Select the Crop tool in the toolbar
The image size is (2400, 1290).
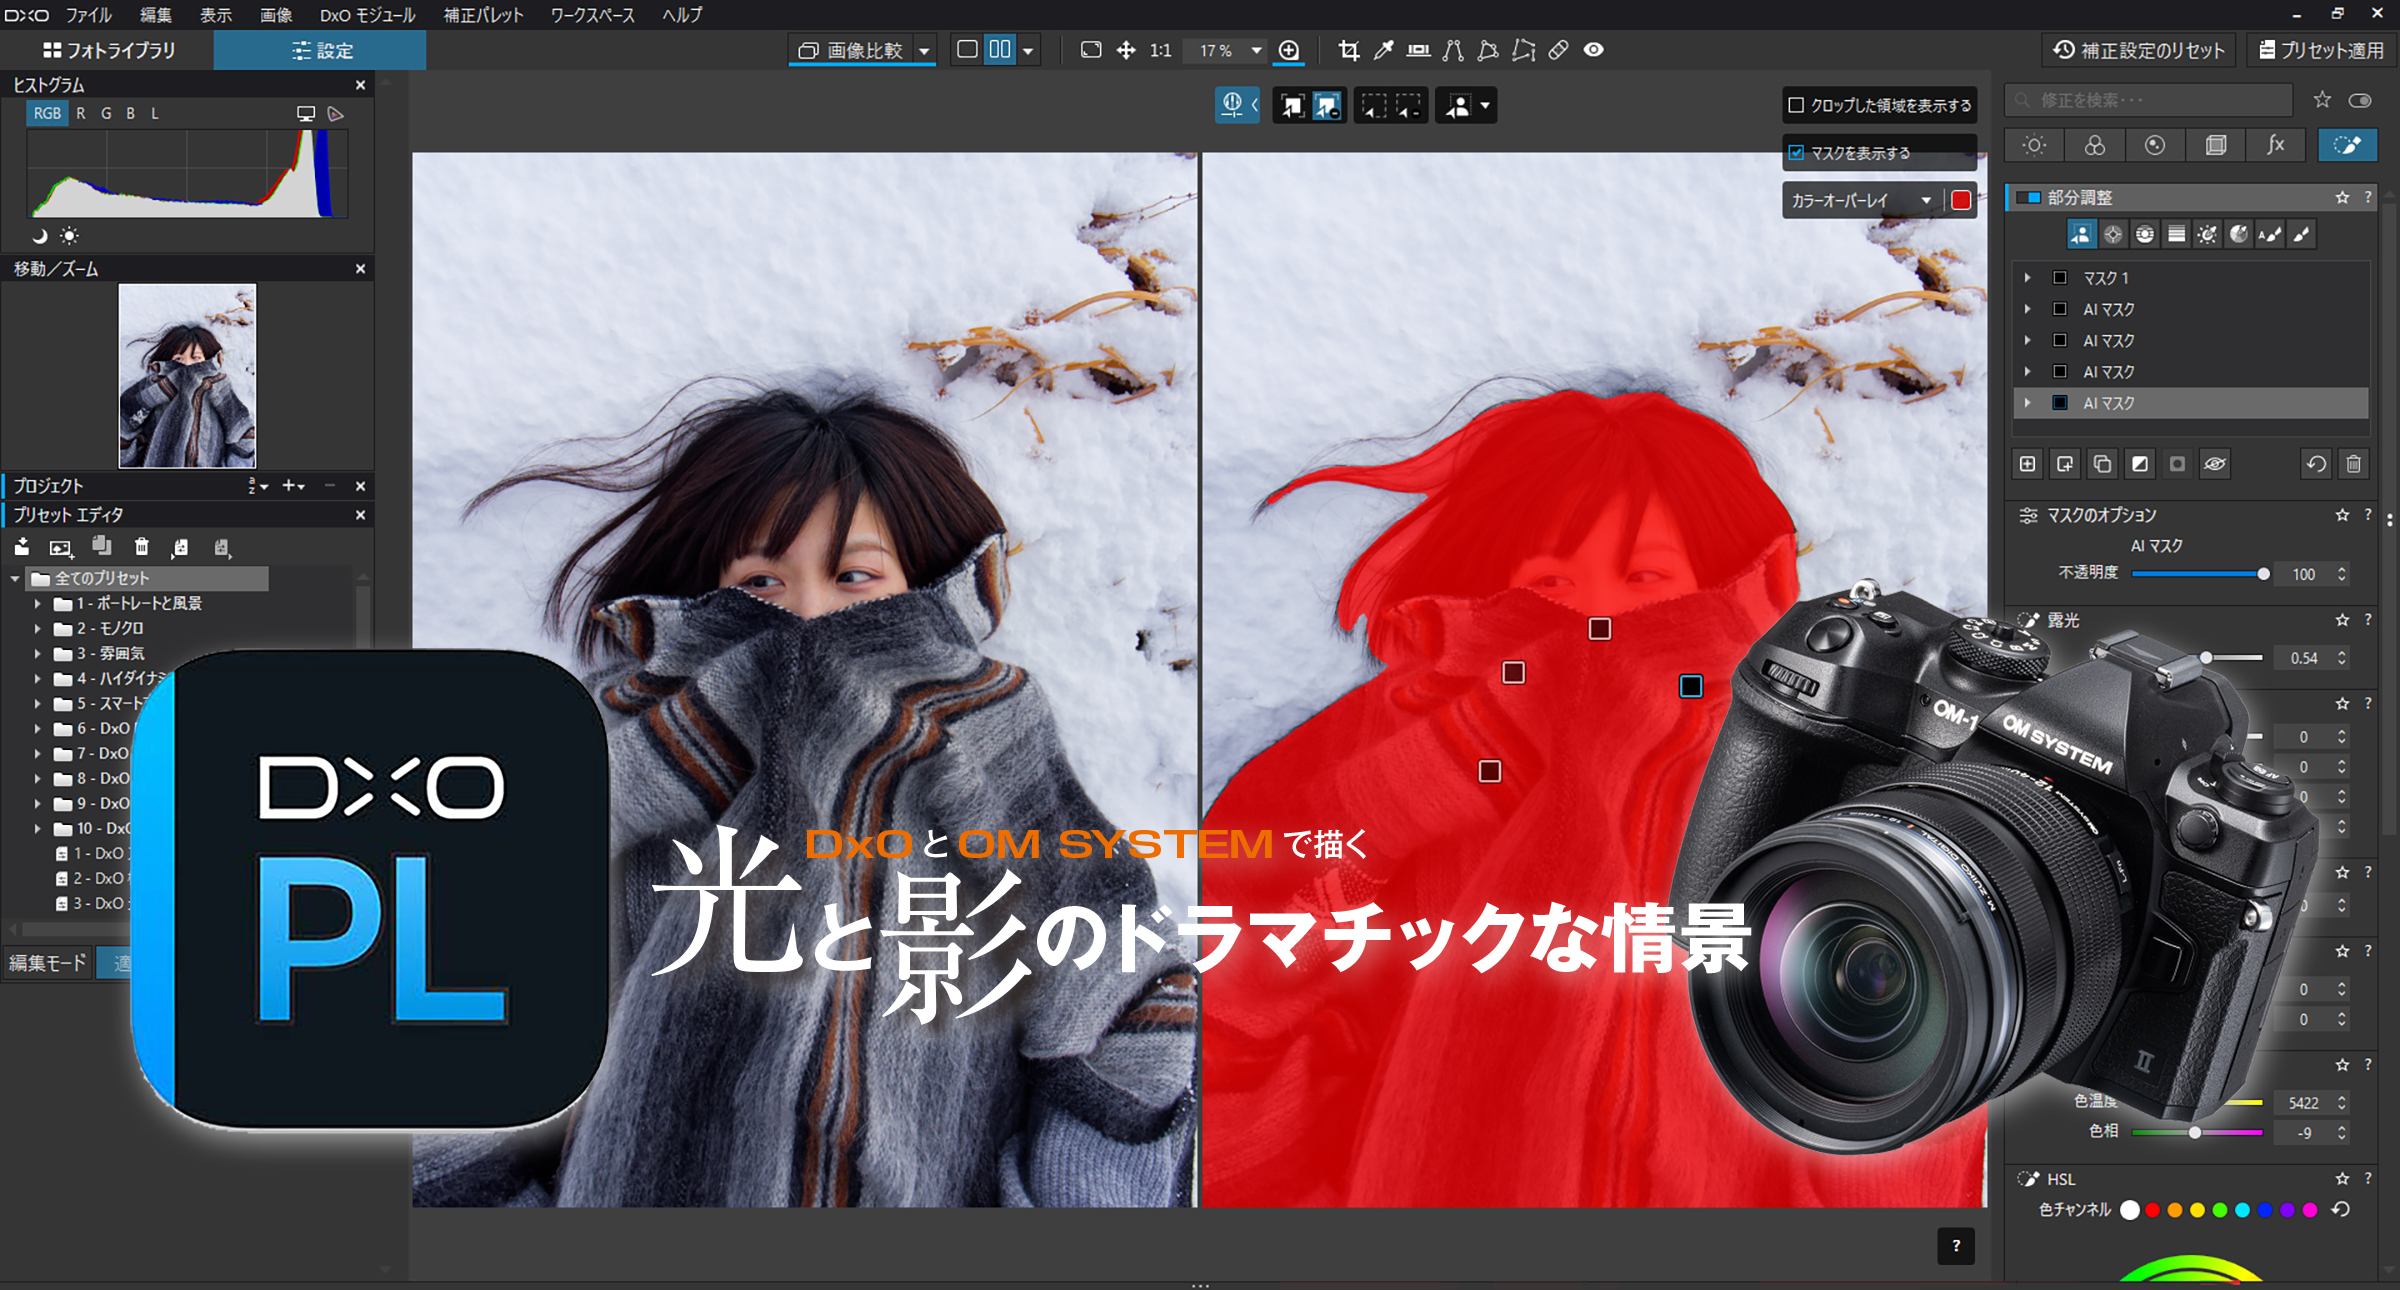1349,50
